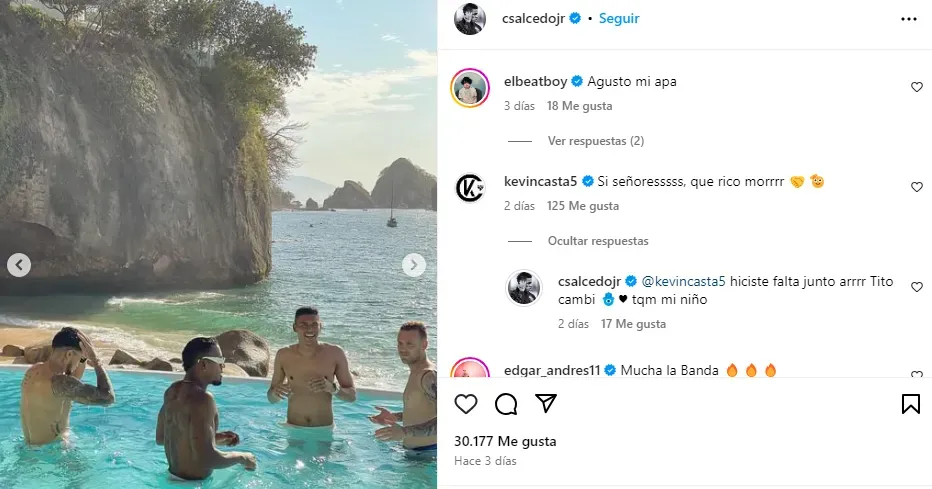The width and height of the screenshot is (932, 489).
Task: Like csalcedojr's reply comment
Action: point(916,288)
